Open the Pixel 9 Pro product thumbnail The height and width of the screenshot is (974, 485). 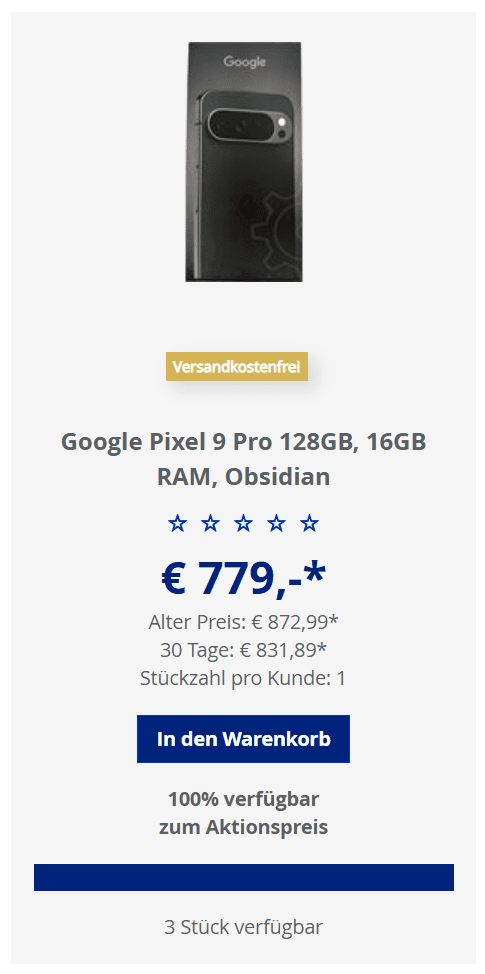(243, 162)
